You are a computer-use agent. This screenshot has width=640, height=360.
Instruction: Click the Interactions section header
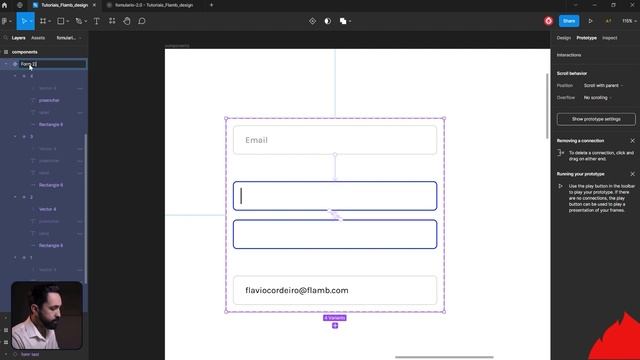click(x=569, y=55)
